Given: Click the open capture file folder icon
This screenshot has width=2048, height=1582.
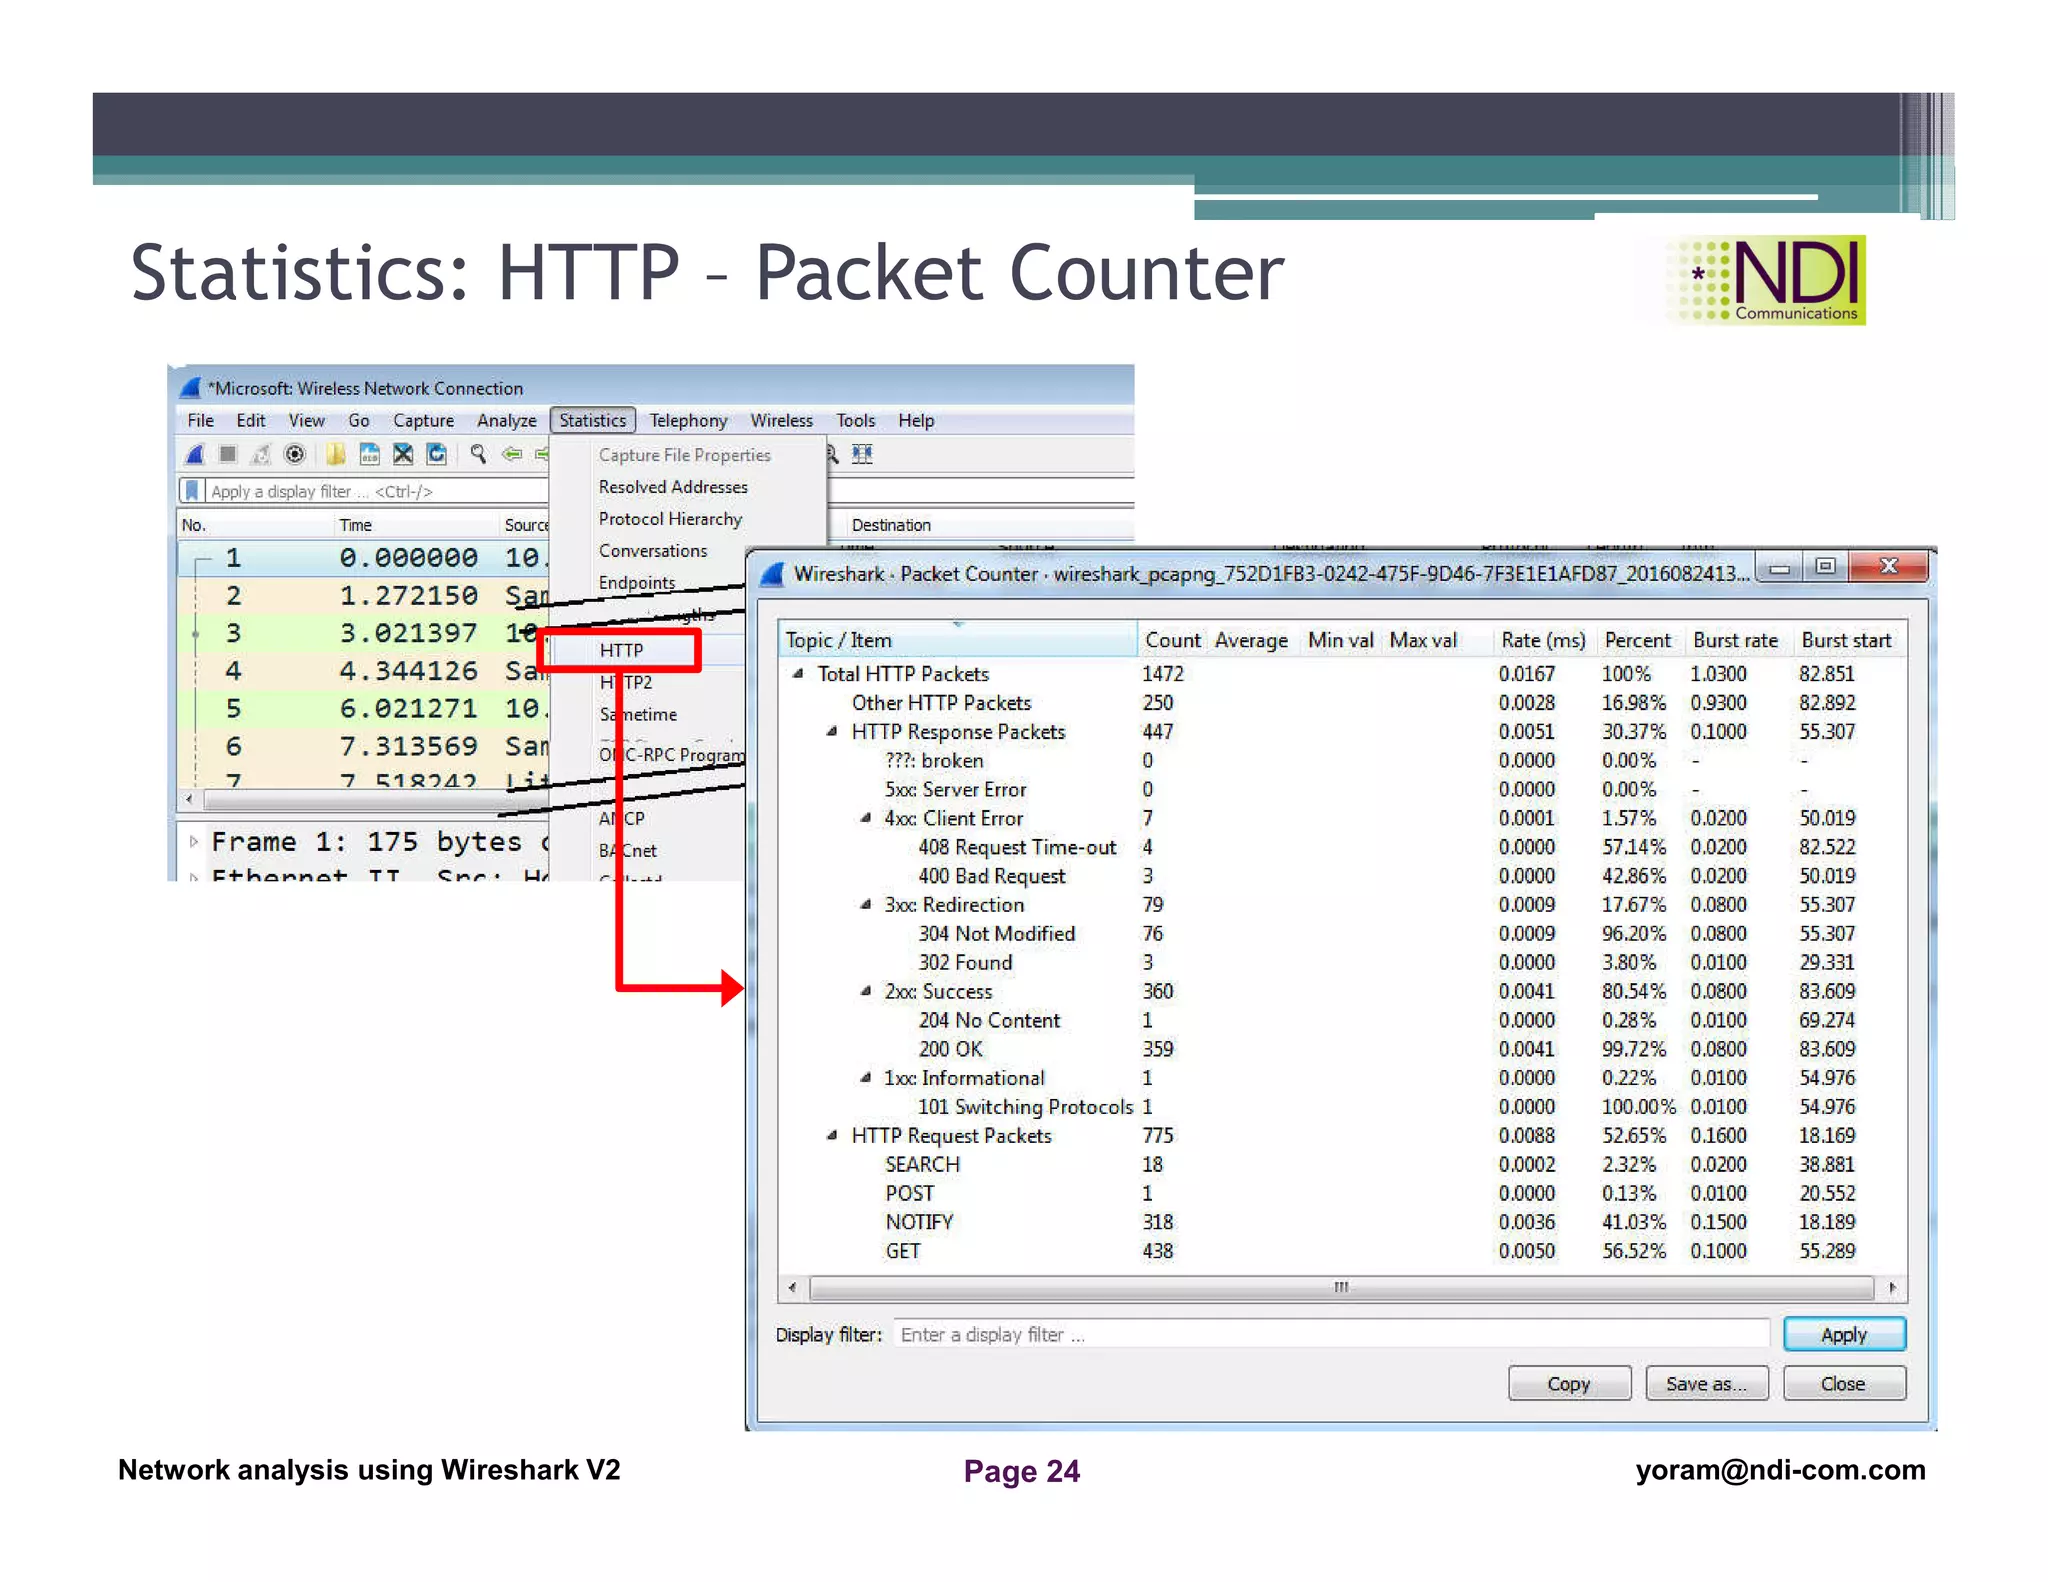Looking at the screenshot, I should pos(336,454).
